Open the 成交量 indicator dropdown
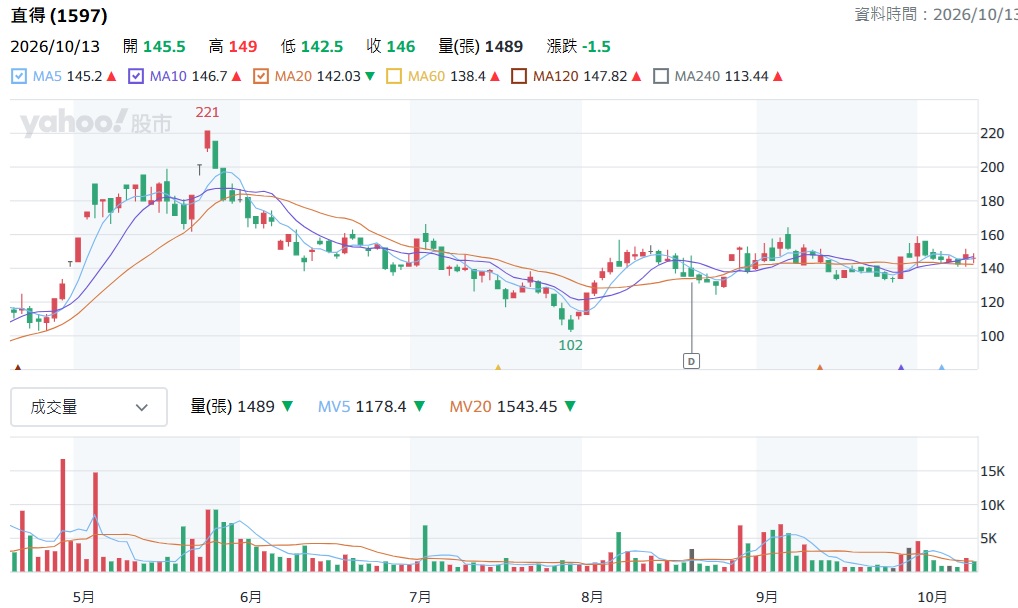Image resolution: width=1018 pixels, height=608 pixels. click(x=89, y=407)
